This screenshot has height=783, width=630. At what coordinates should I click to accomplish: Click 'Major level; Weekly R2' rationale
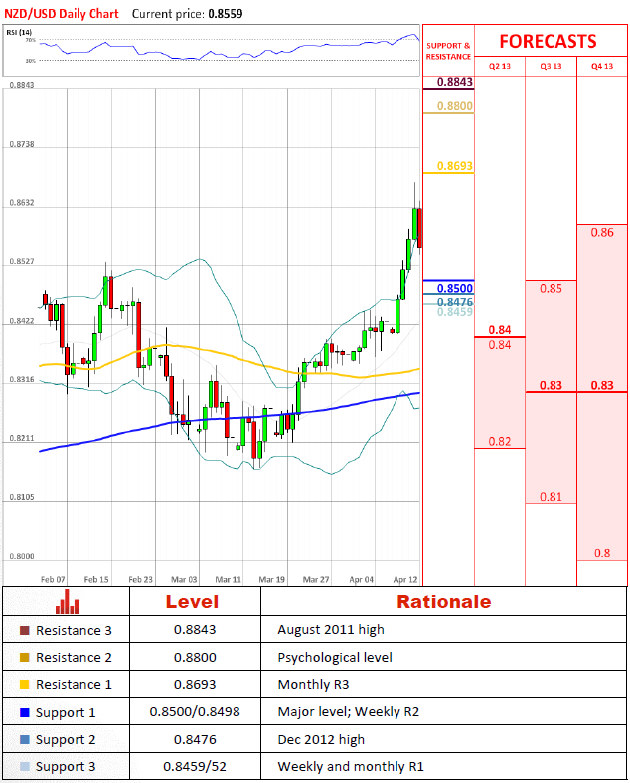(x=348, y=712)
